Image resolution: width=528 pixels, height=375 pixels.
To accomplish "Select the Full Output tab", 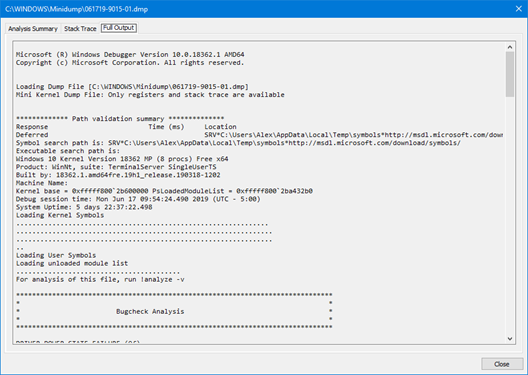I will pos(119,28).
